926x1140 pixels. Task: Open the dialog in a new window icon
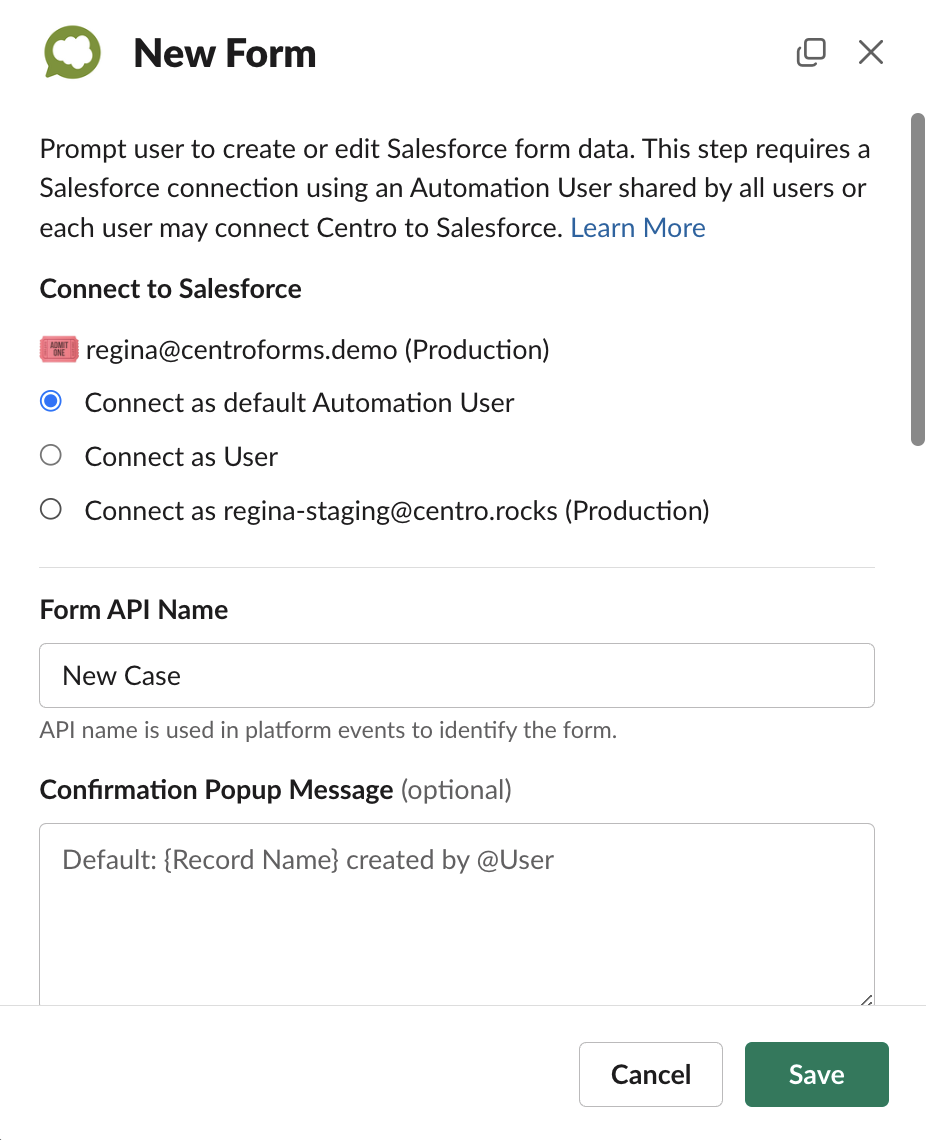tap(811, 52)
